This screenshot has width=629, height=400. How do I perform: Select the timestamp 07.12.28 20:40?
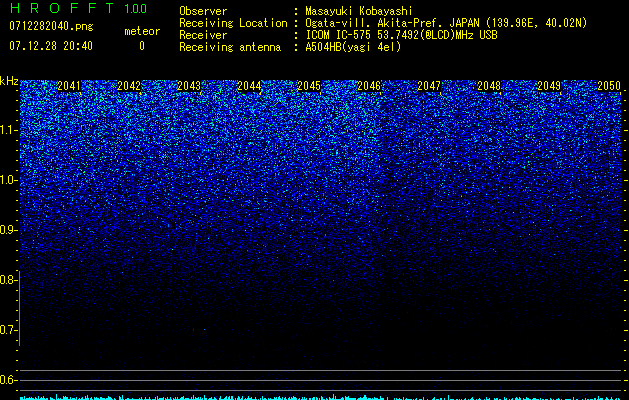point(51,46)
